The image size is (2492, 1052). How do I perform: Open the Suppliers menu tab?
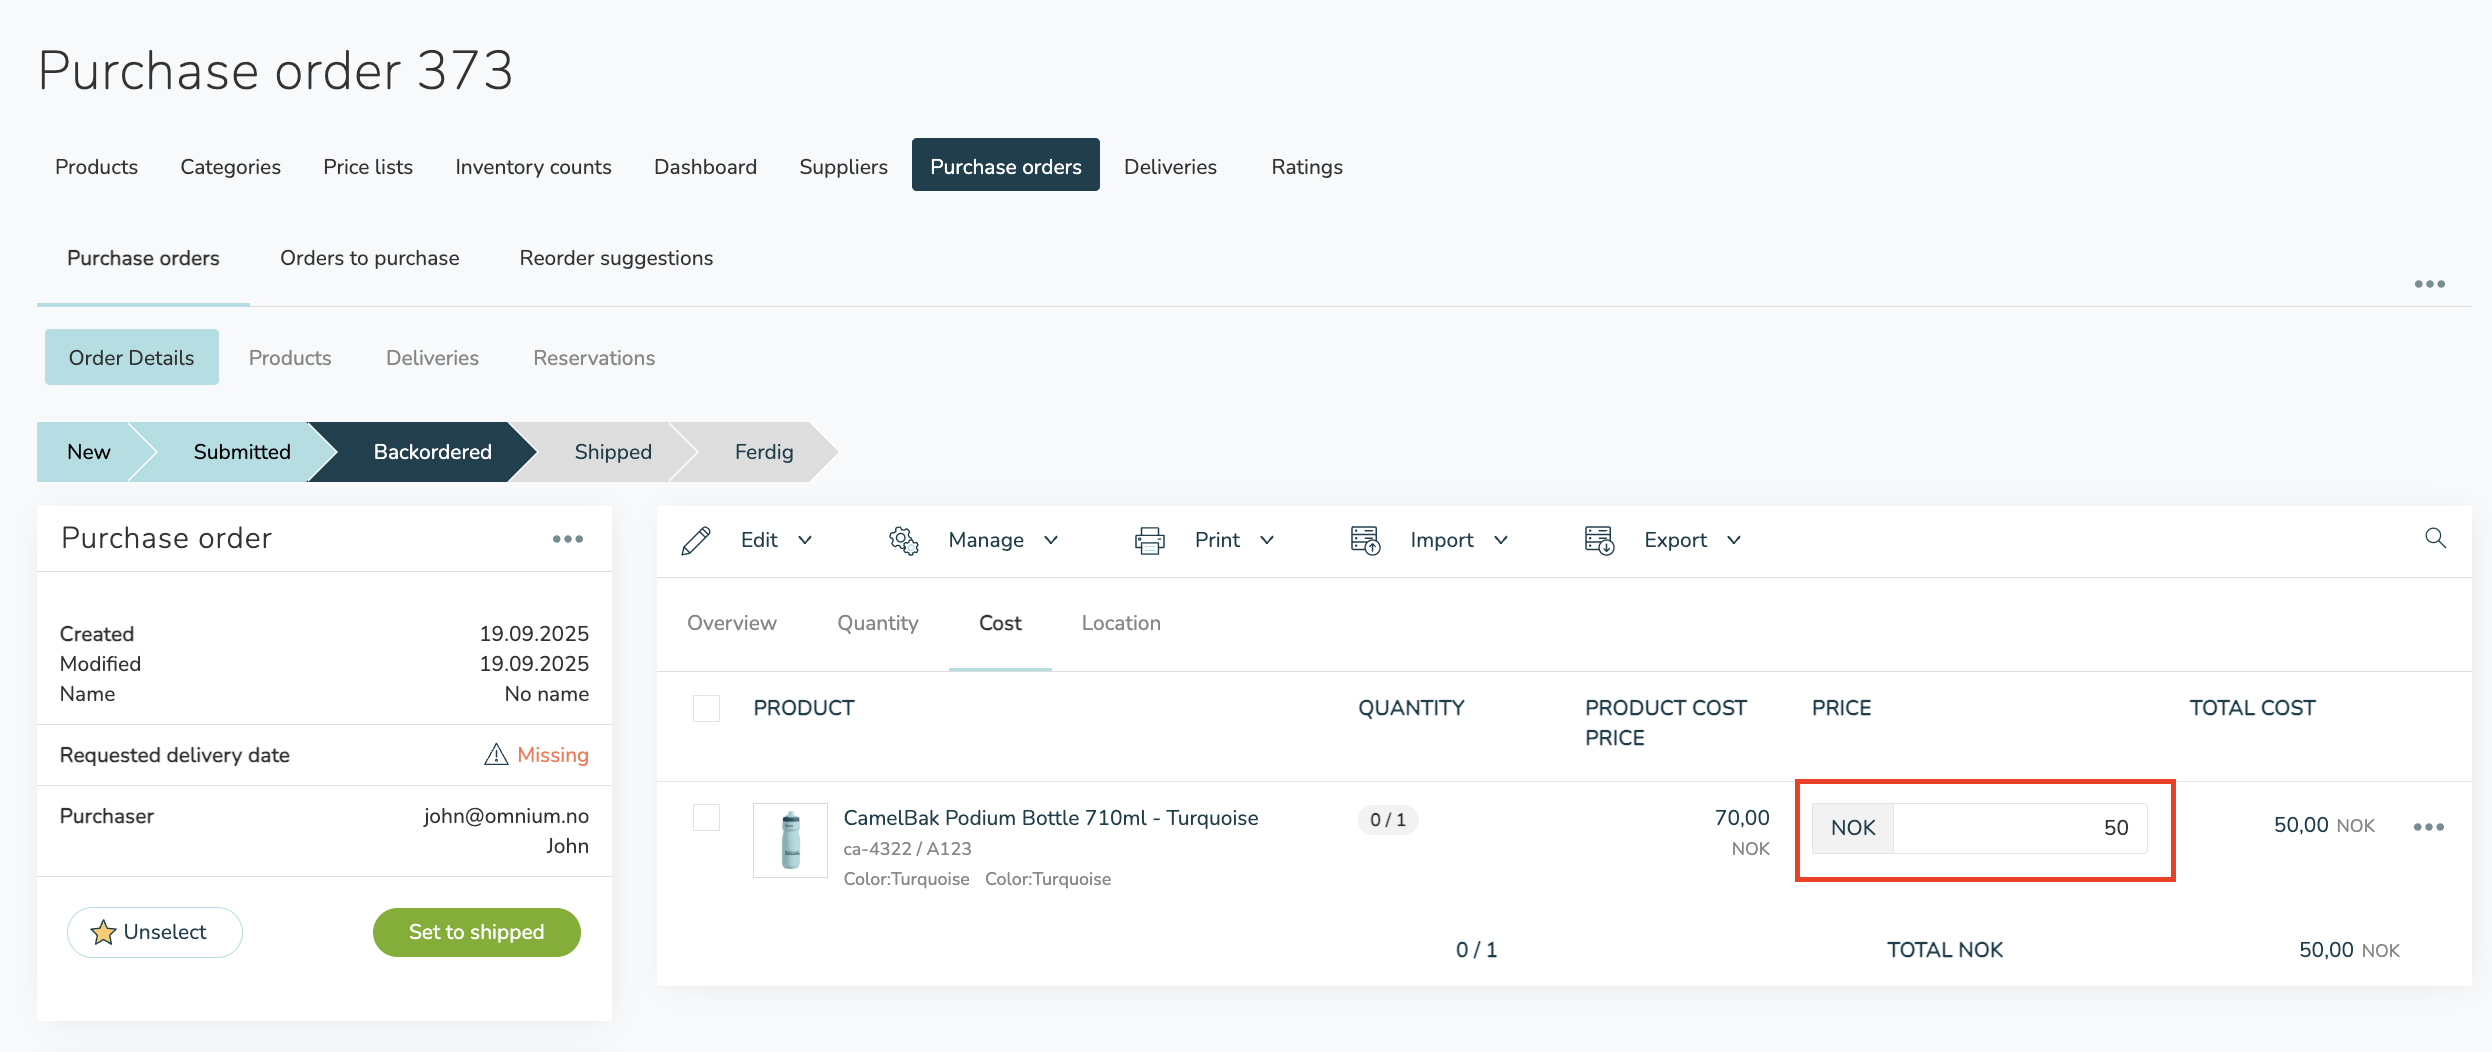coord(843,167)
